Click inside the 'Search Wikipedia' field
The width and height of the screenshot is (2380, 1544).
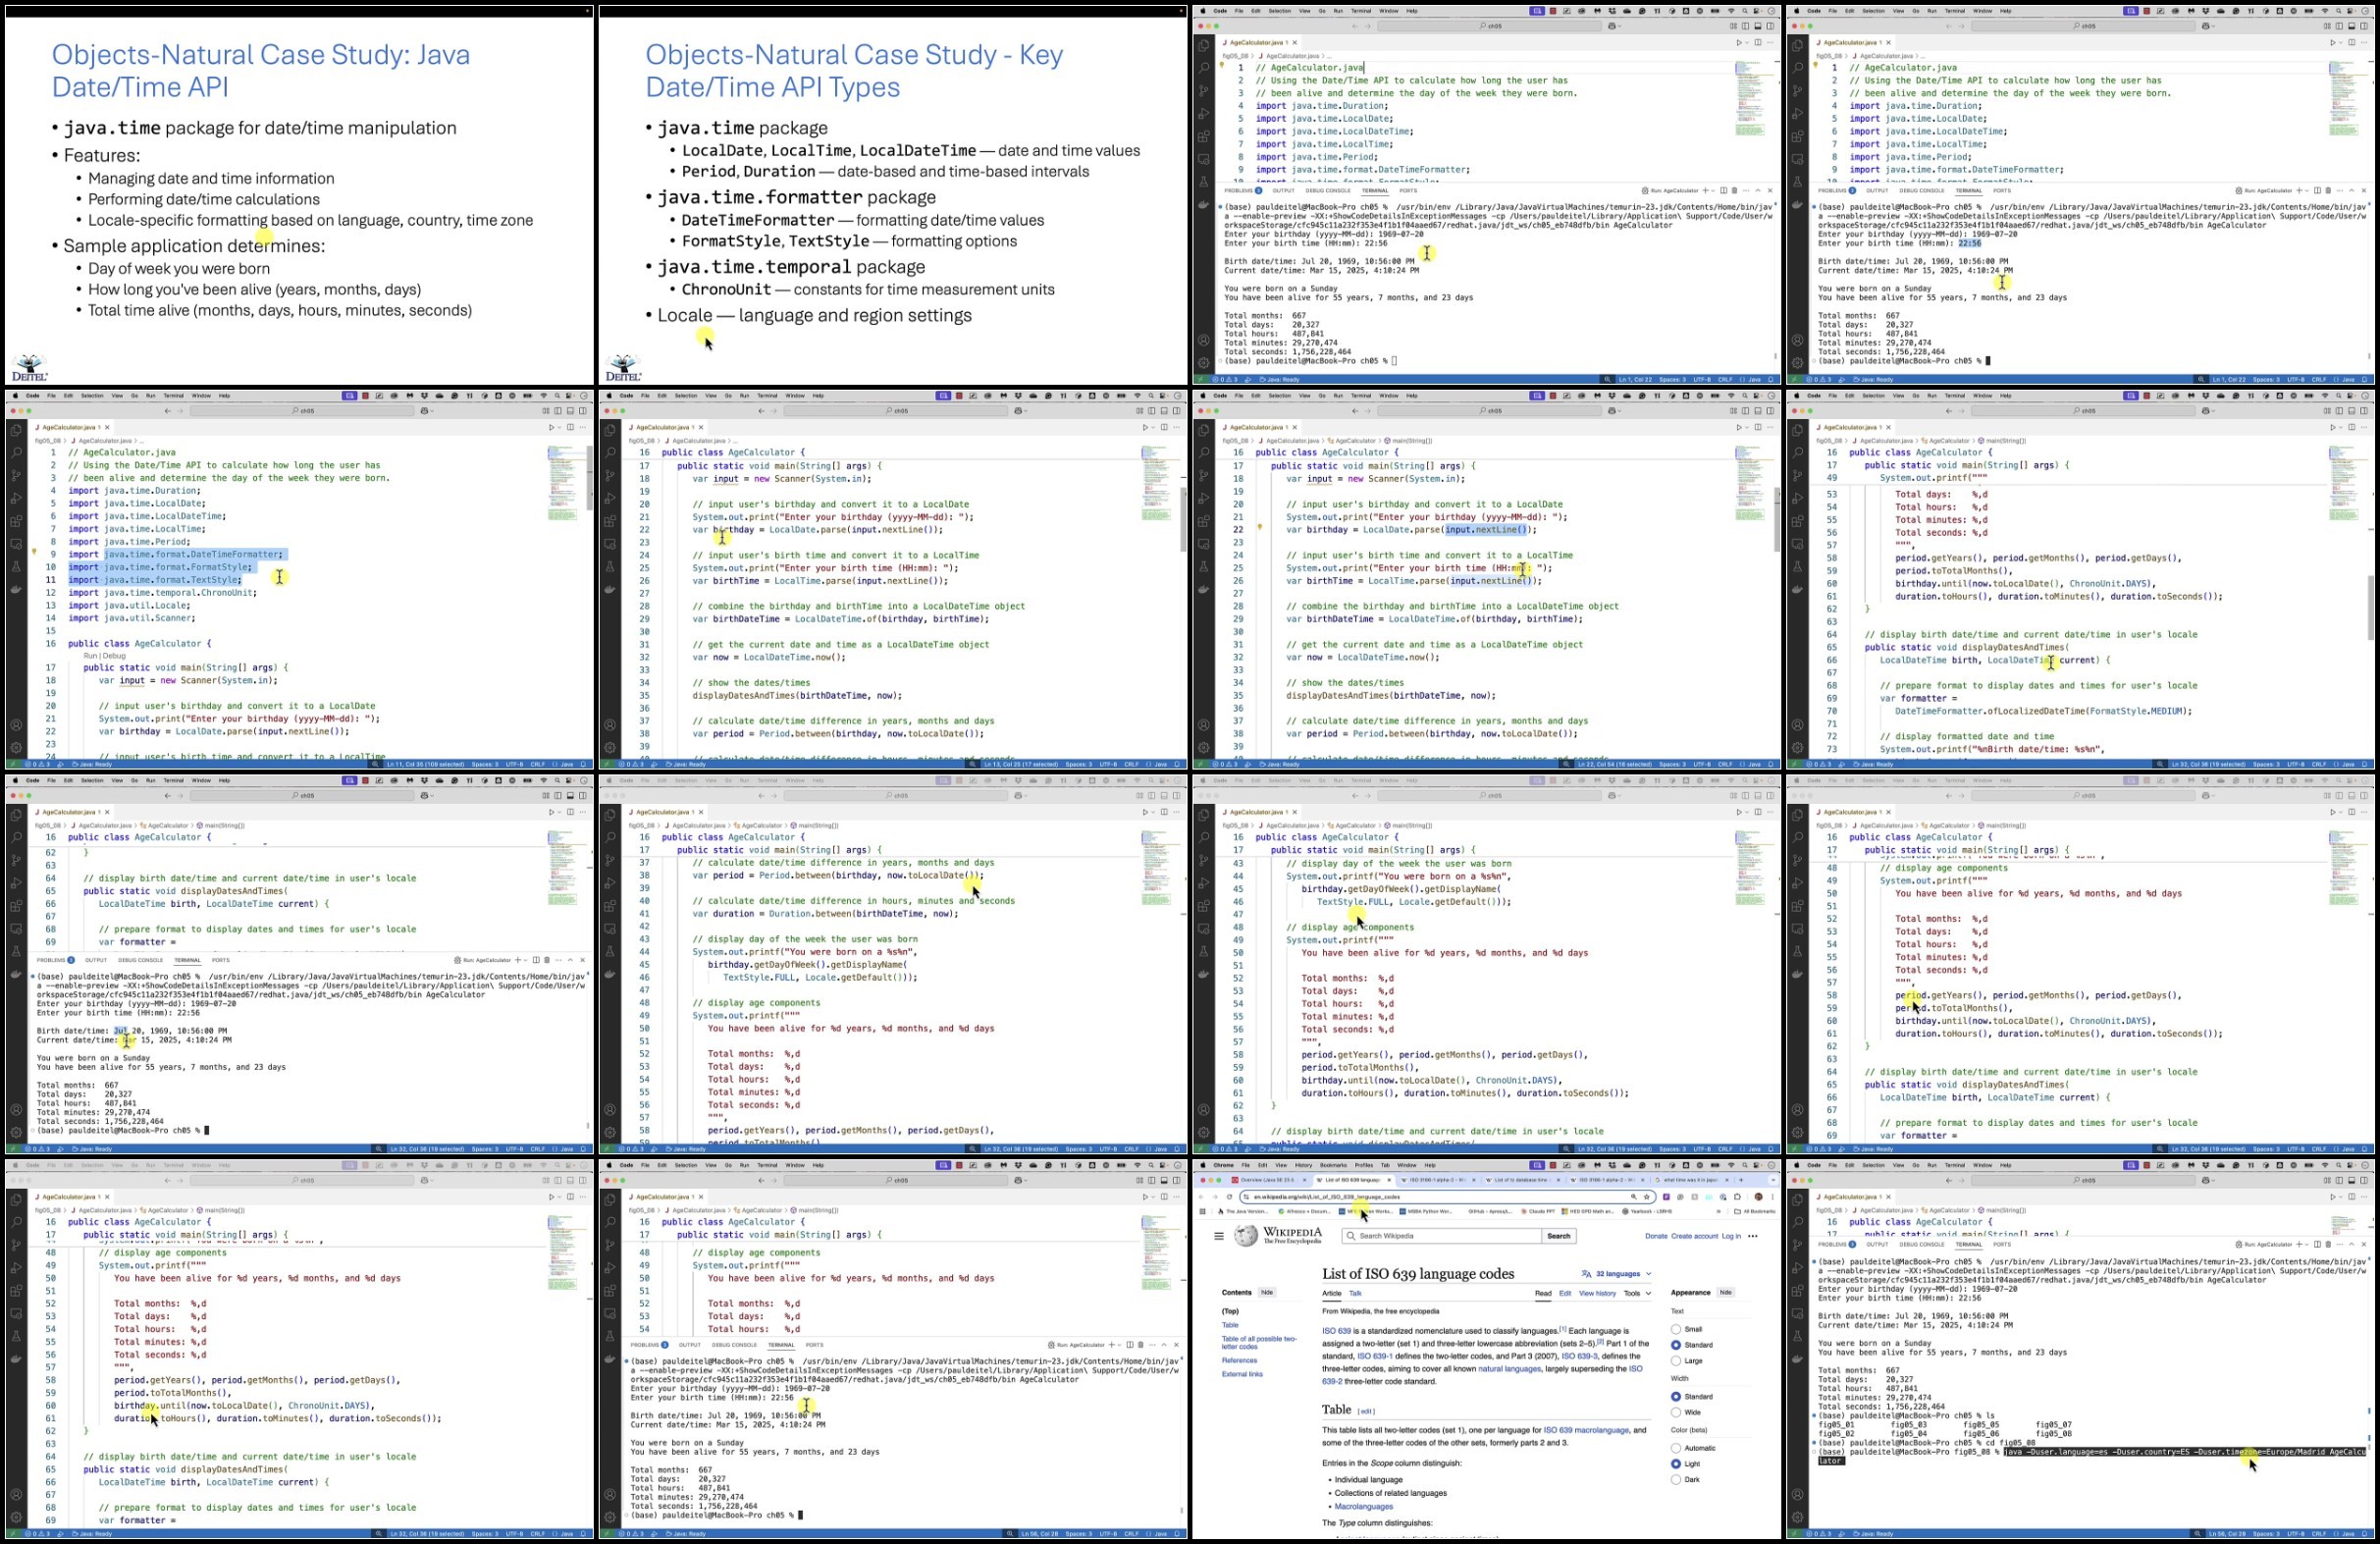pyautogui.click(x=1442, y=1236)
